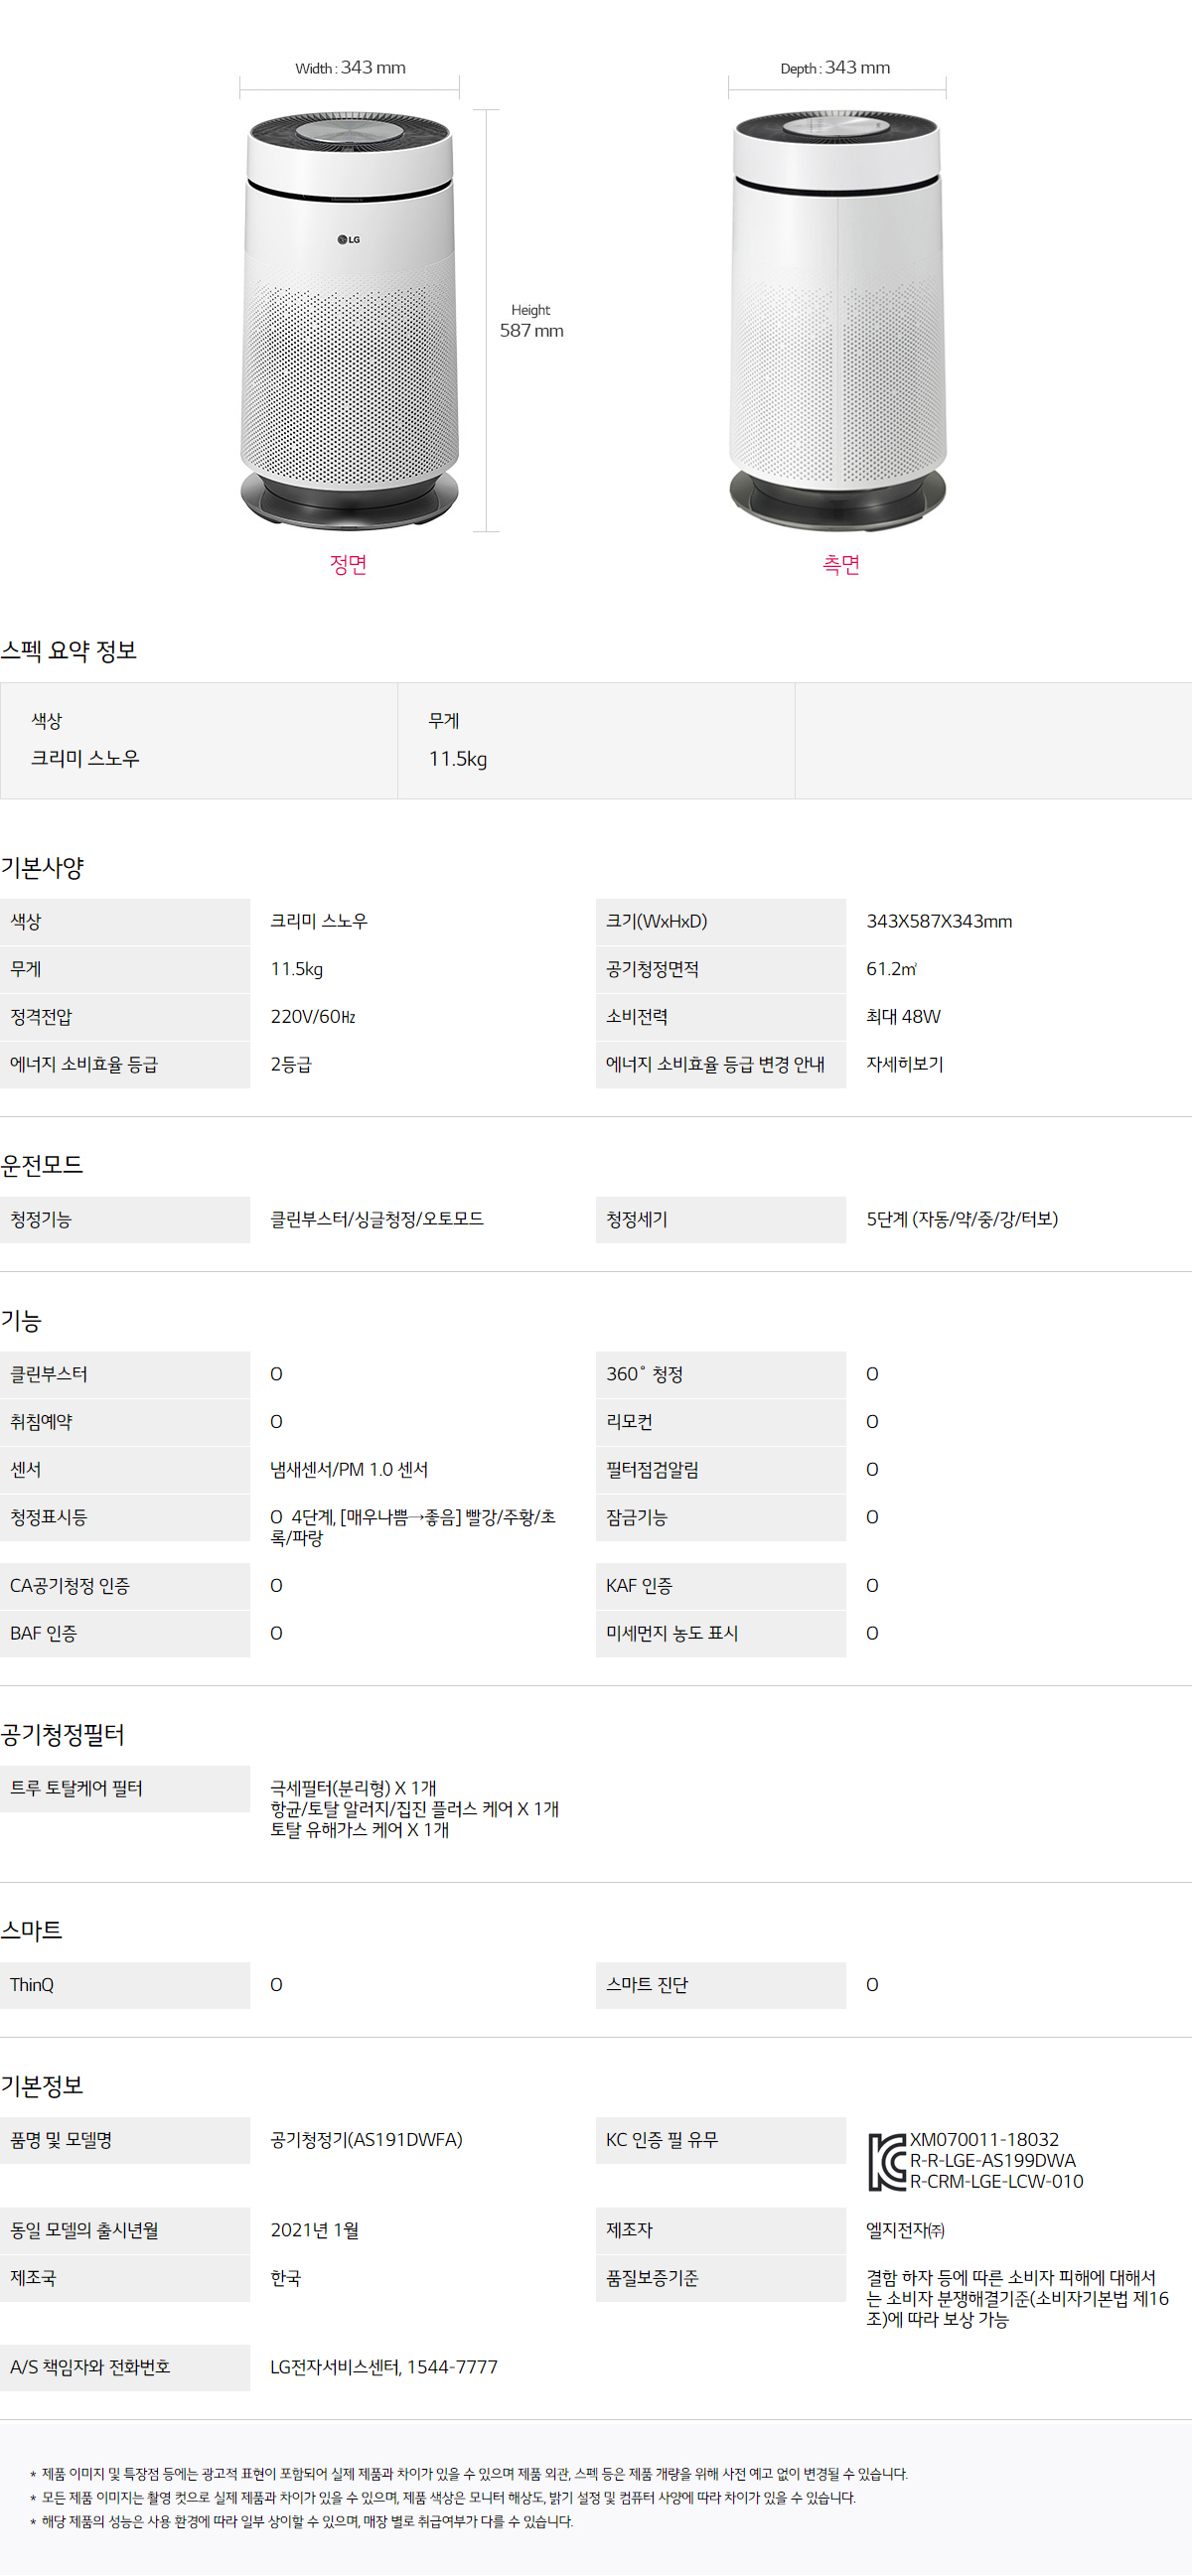Viewport: 1192px width, 2576px height.
Task: Click the model name 공기청정기(AS191DWFA)
Action: 366,2140
